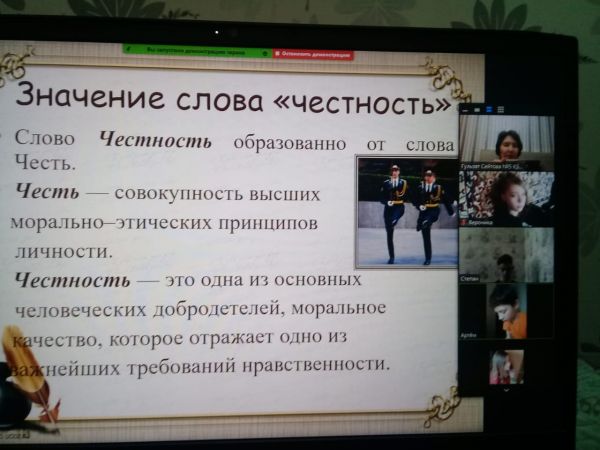Select the partially visible bottom participant video
Viewport: 600px width, 450px height.
tap(507, 364)
